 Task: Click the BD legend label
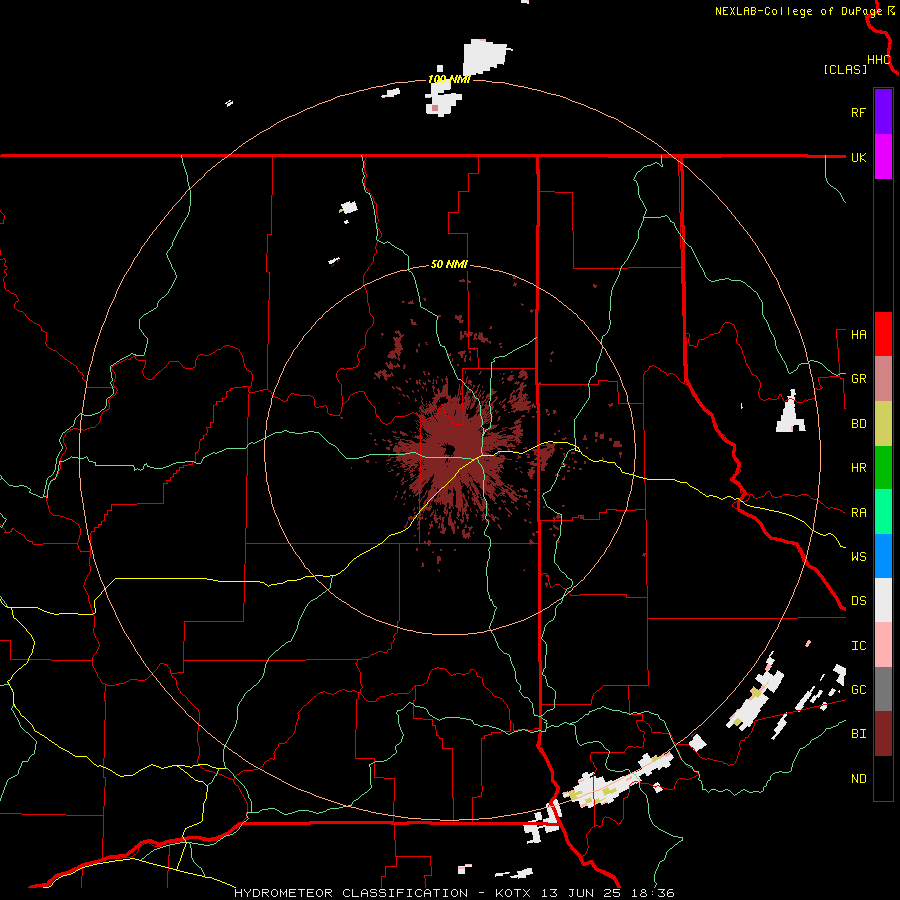pos(858,424)
